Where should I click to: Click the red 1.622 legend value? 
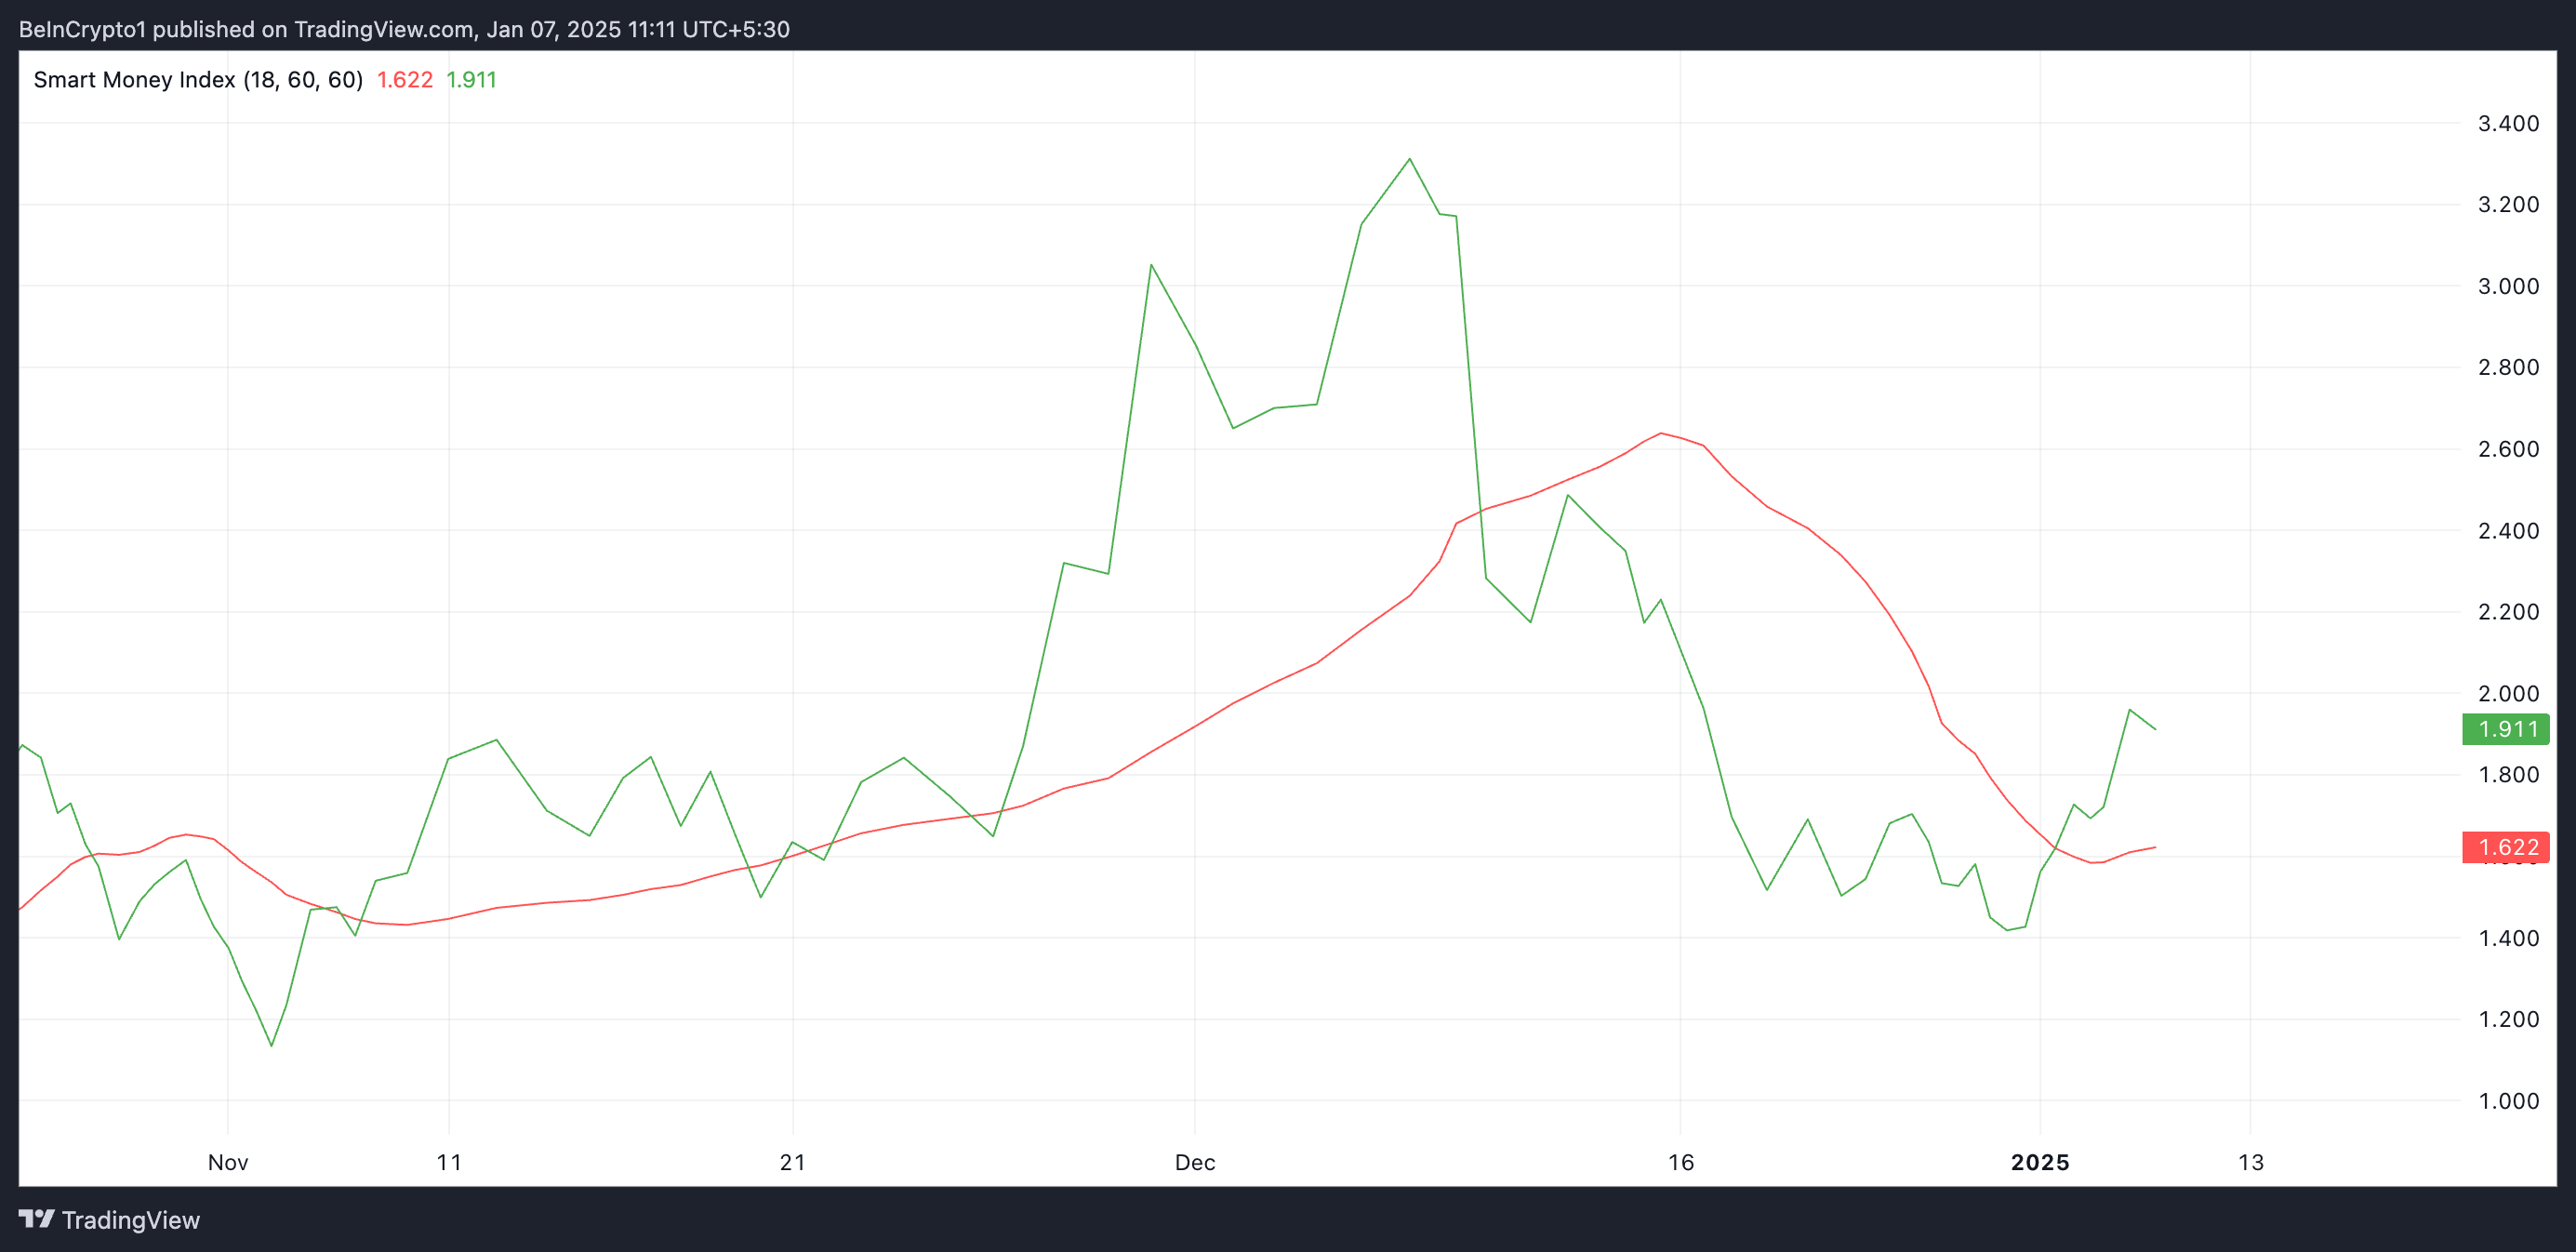pos(404,80)
